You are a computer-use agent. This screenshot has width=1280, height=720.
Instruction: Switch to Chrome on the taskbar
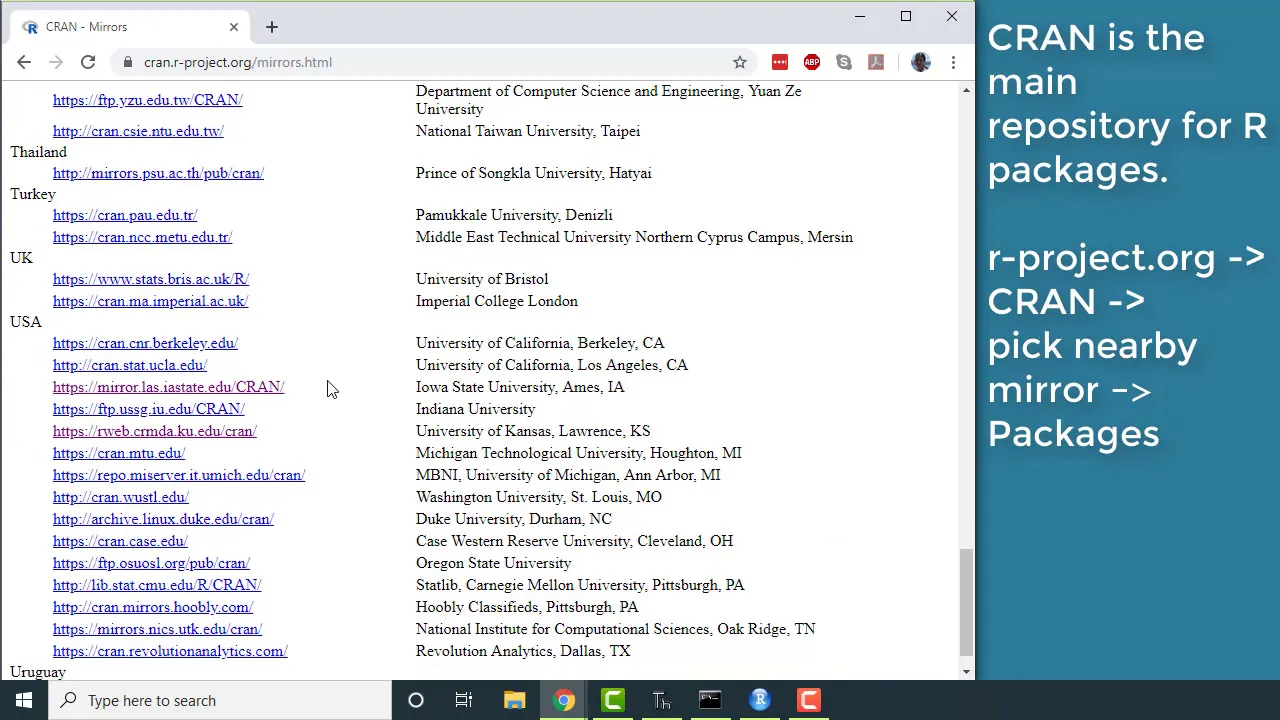click(564, 700)
